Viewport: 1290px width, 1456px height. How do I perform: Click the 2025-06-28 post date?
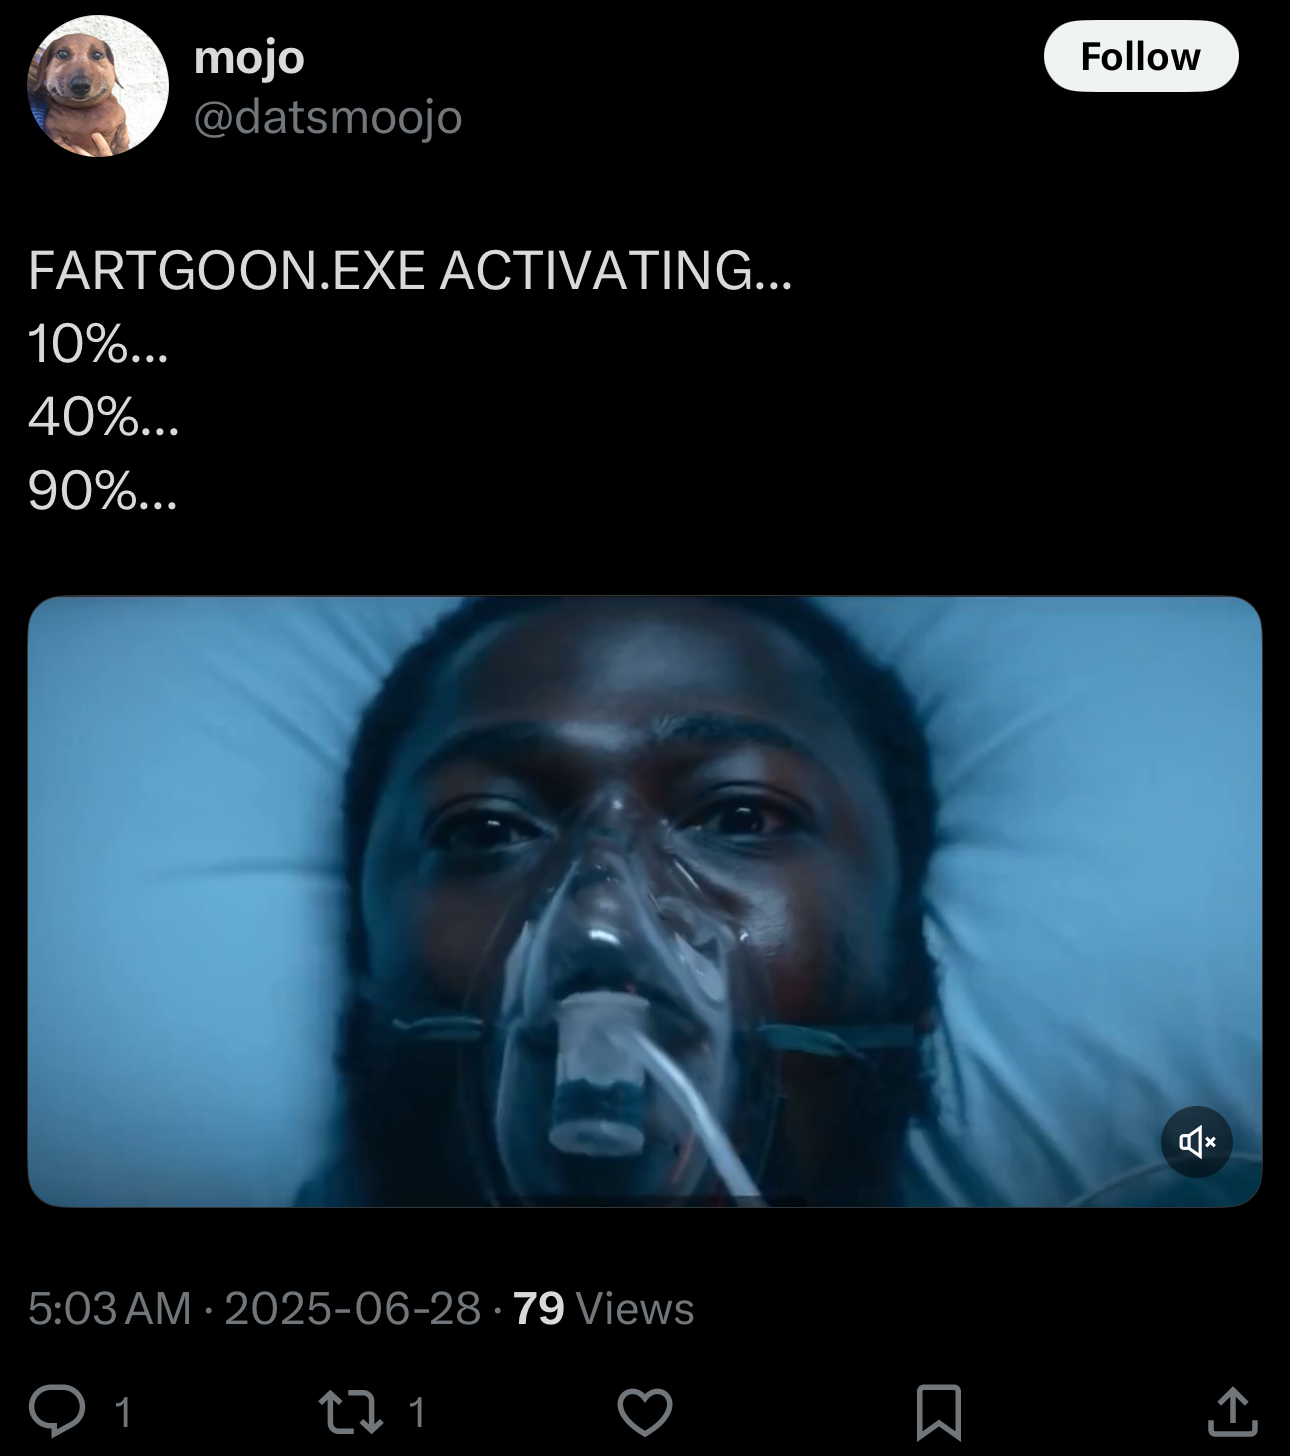point(353,1308)
